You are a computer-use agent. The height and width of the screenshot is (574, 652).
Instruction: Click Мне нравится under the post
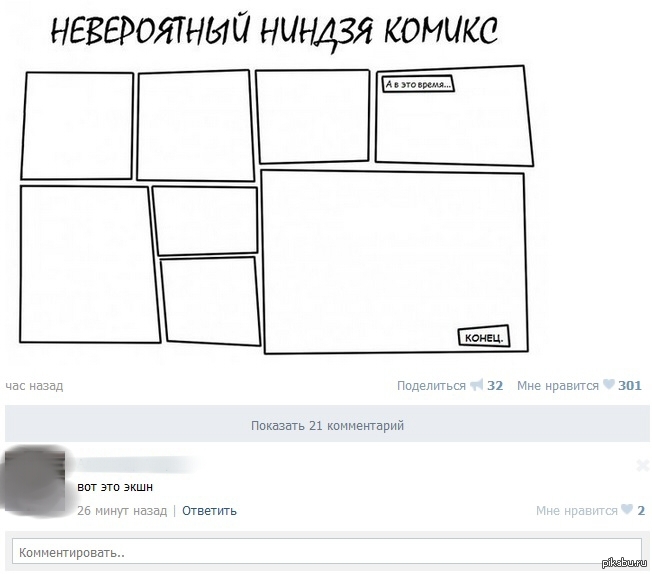coord(558,386)
